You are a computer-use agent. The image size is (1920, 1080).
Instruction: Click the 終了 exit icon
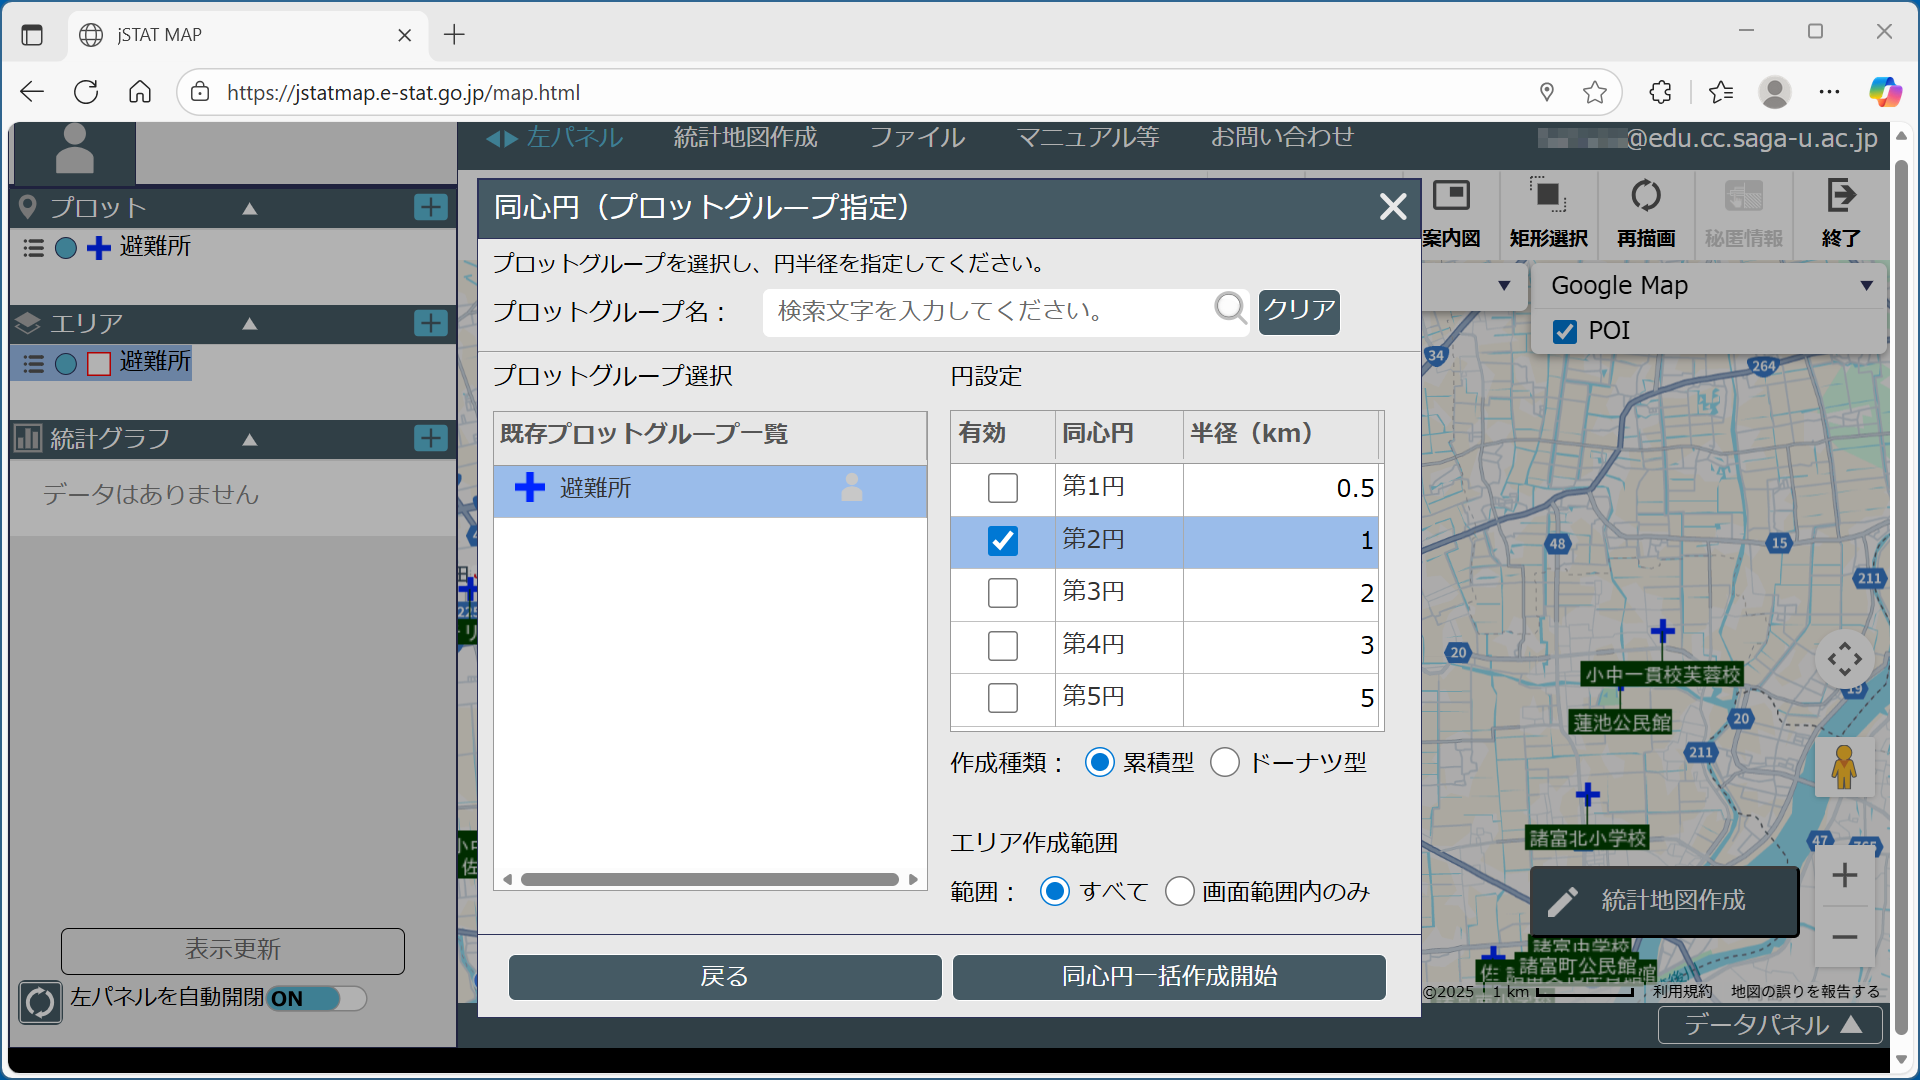[x=1840, y=197]
